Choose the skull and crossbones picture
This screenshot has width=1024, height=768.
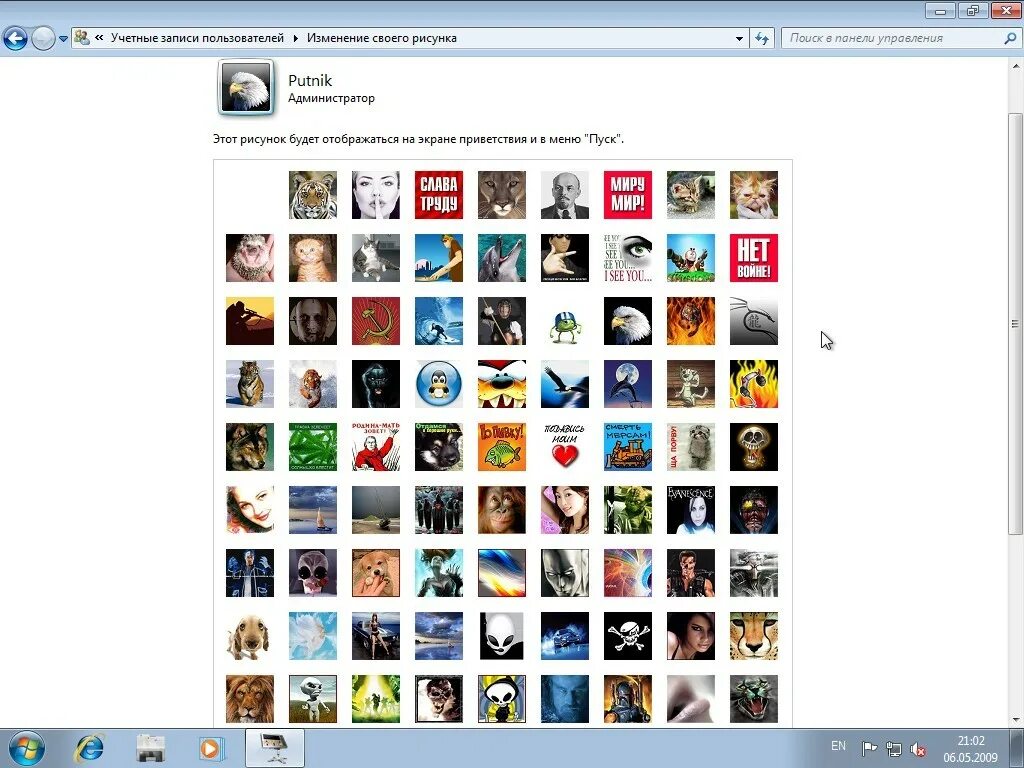tap(628, 636)
